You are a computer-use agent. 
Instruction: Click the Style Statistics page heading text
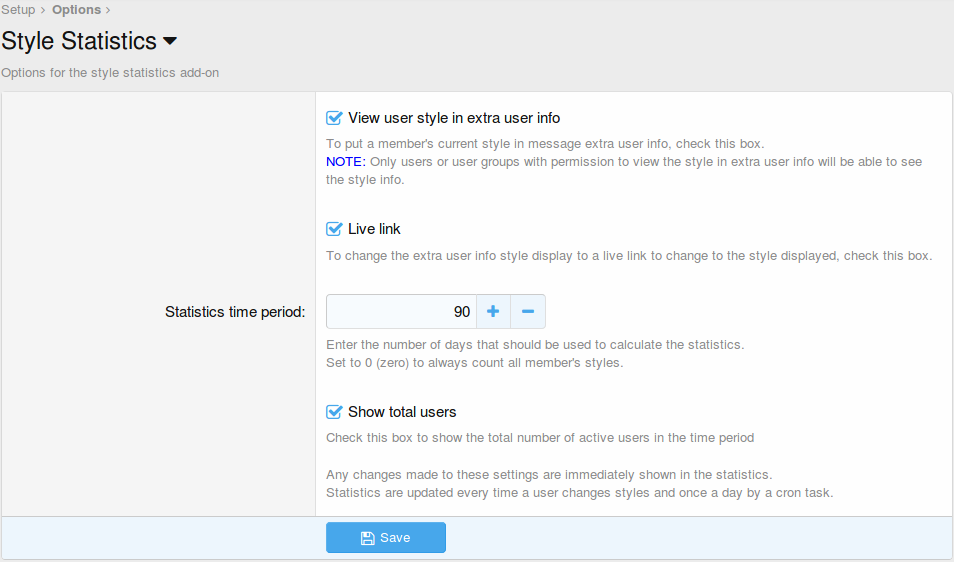pos(79,41)
